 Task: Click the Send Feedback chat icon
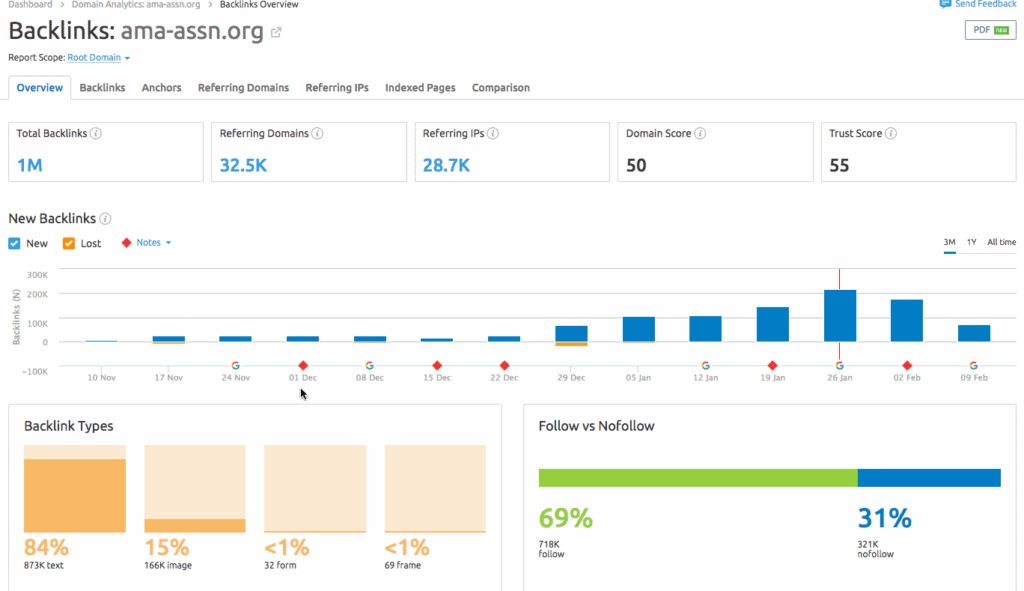coord(945,4)
